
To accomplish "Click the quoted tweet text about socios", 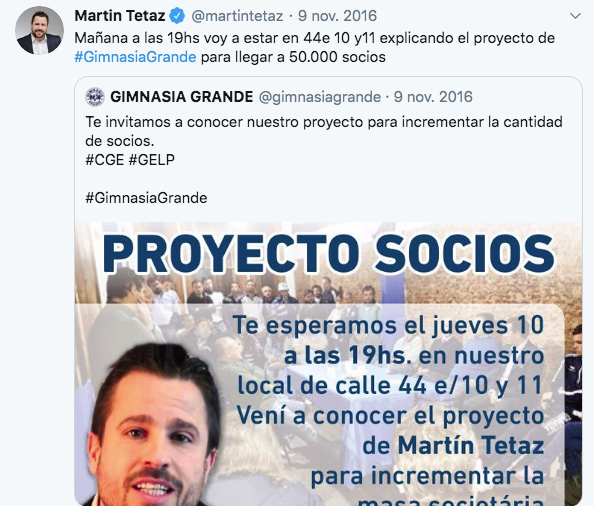I will 324,131.
